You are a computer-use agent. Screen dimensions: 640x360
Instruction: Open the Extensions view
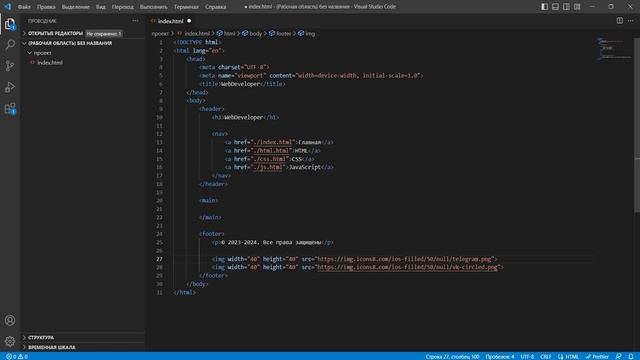coord(10,109)
